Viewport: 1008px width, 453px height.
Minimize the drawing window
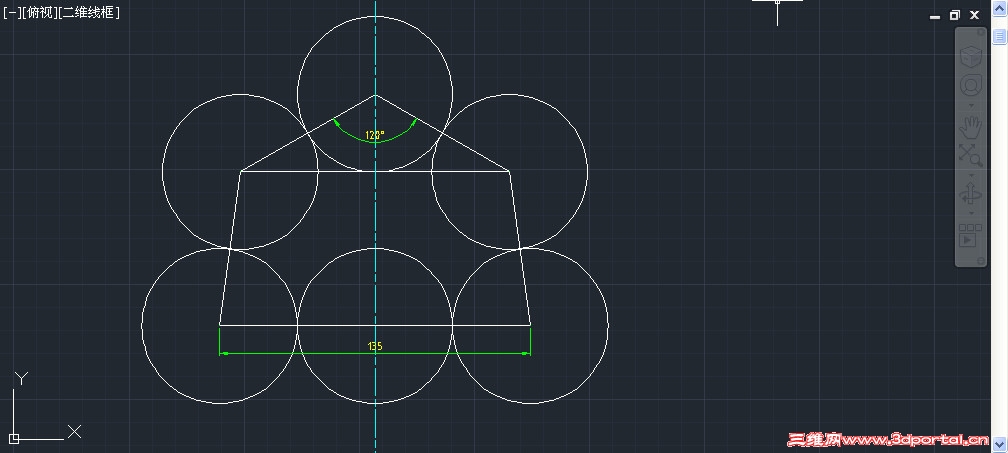pyautogui.click(x=935, y=15)
